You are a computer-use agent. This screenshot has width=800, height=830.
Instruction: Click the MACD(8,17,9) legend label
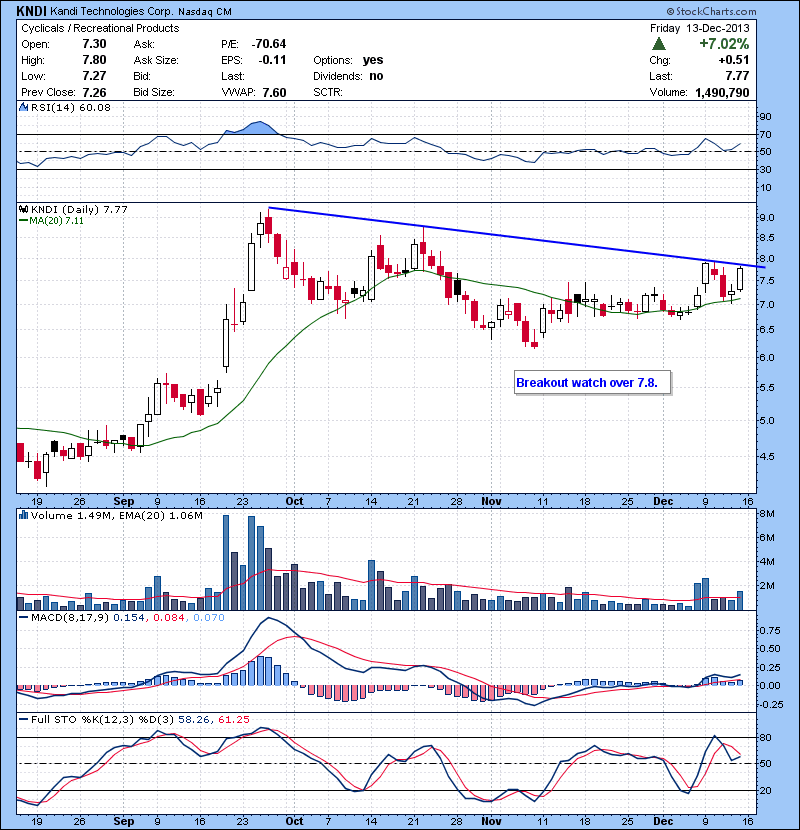pyautogui.click(x=70, y=617)
